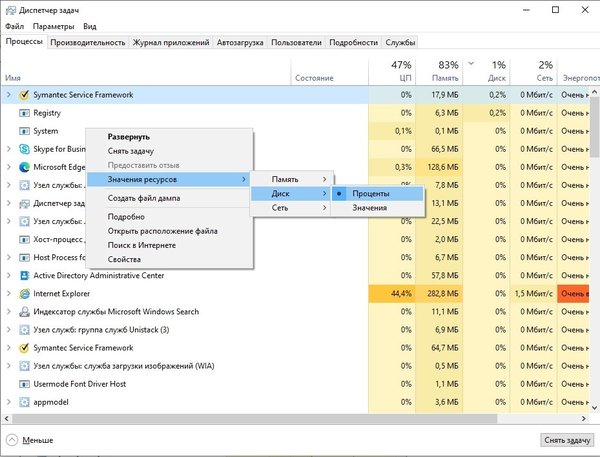Select the Проценты radio option
This screenshot has height=457, width=600.
tap(370, 193)
